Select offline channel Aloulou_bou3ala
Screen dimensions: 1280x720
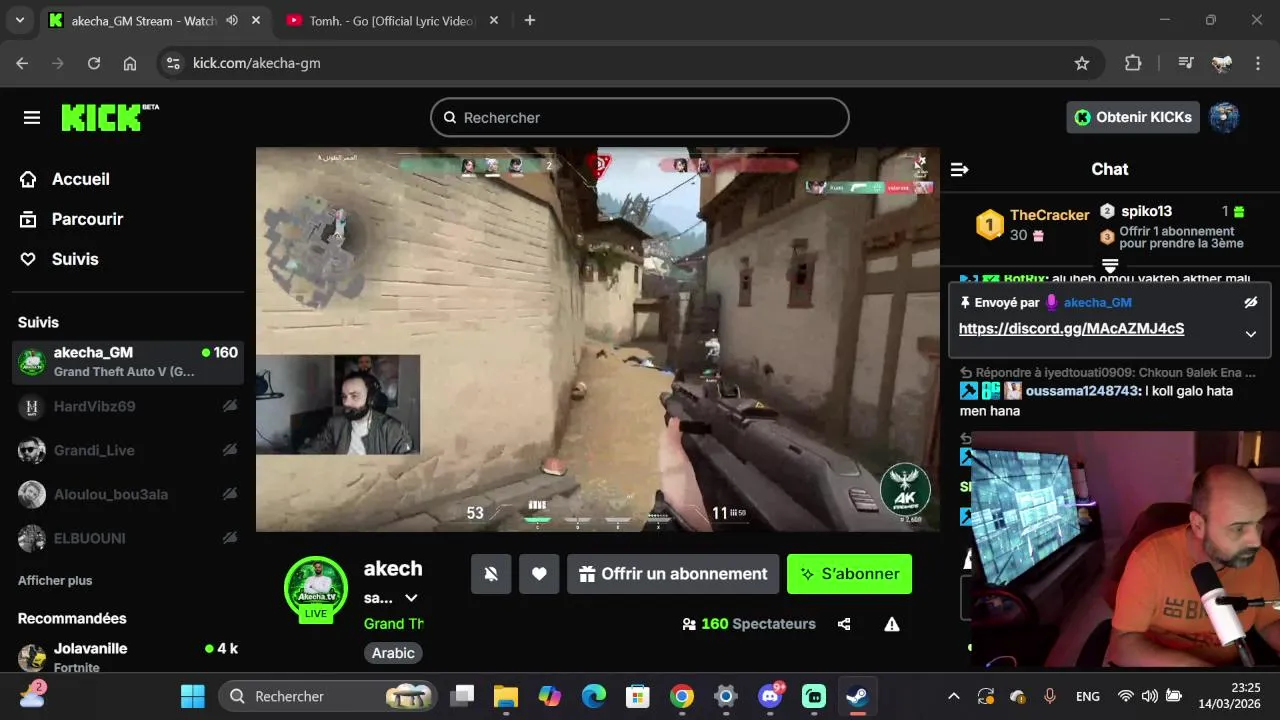tap(128, 494)
